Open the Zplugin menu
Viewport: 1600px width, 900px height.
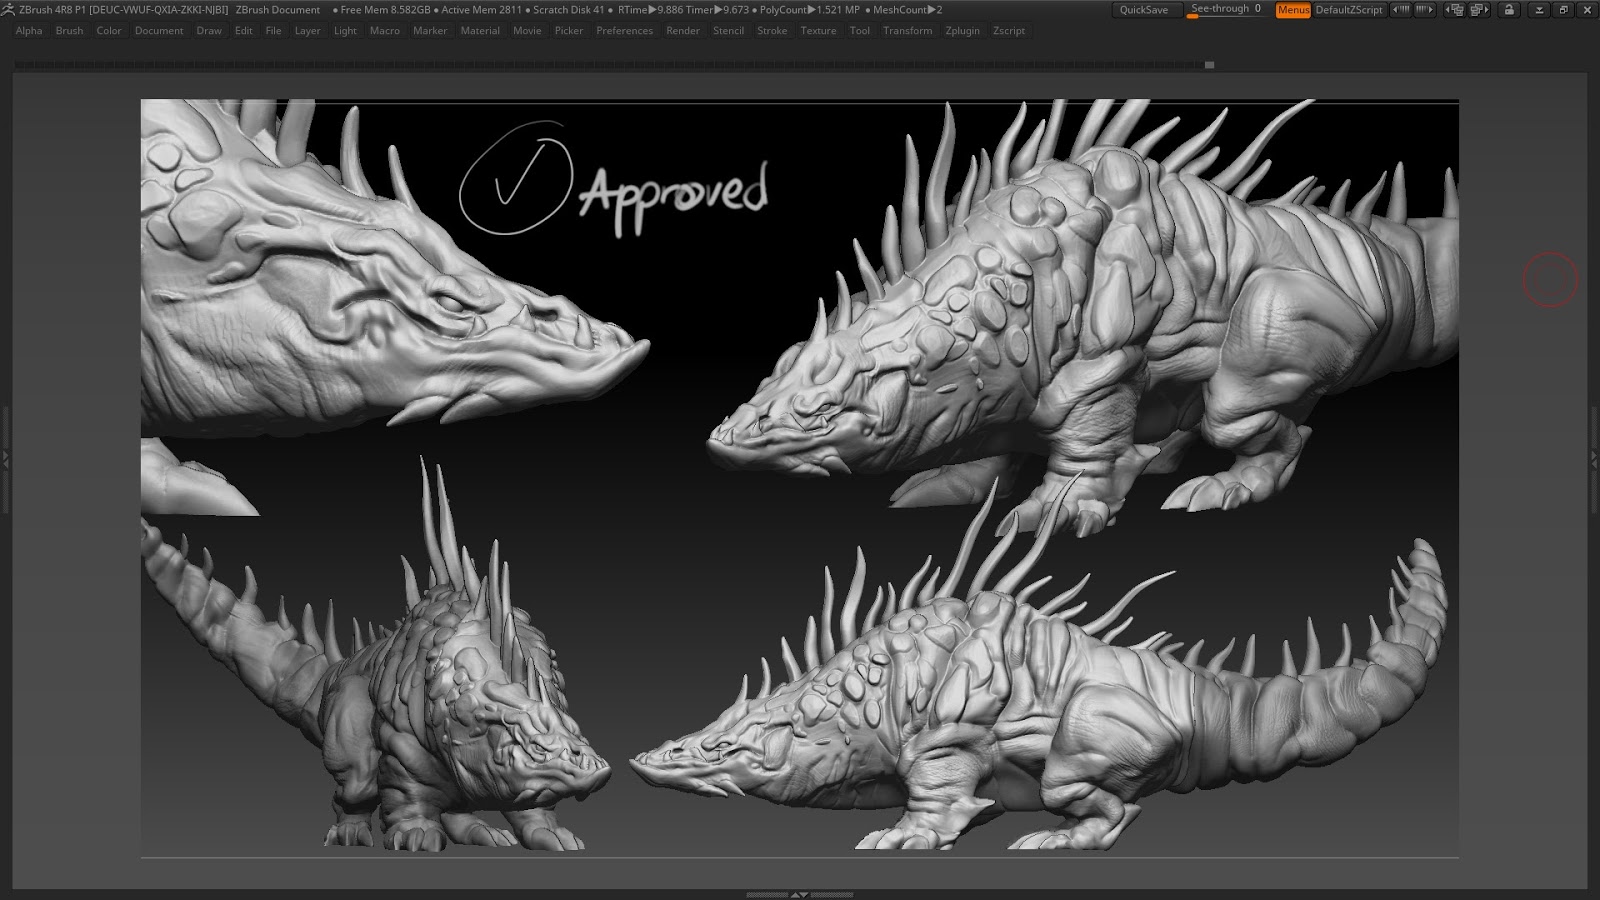(x=963, y=31)
